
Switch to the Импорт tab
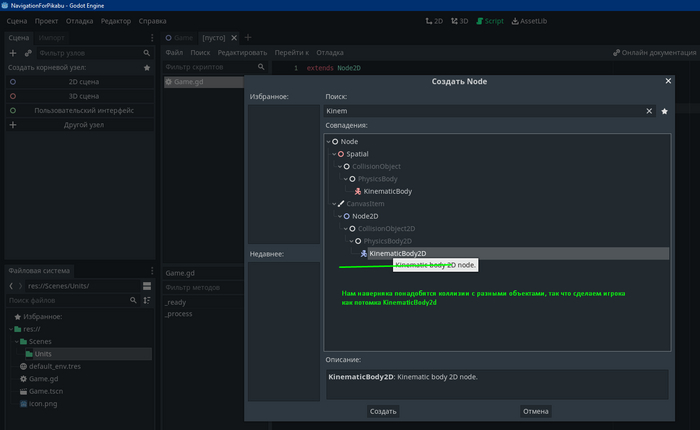coord(51,37)
